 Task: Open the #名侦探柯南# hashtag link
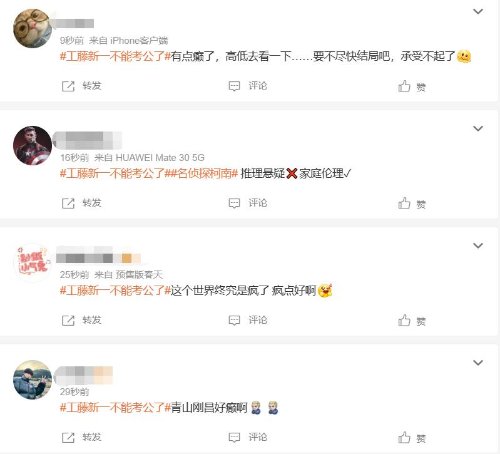coord(204,173)
